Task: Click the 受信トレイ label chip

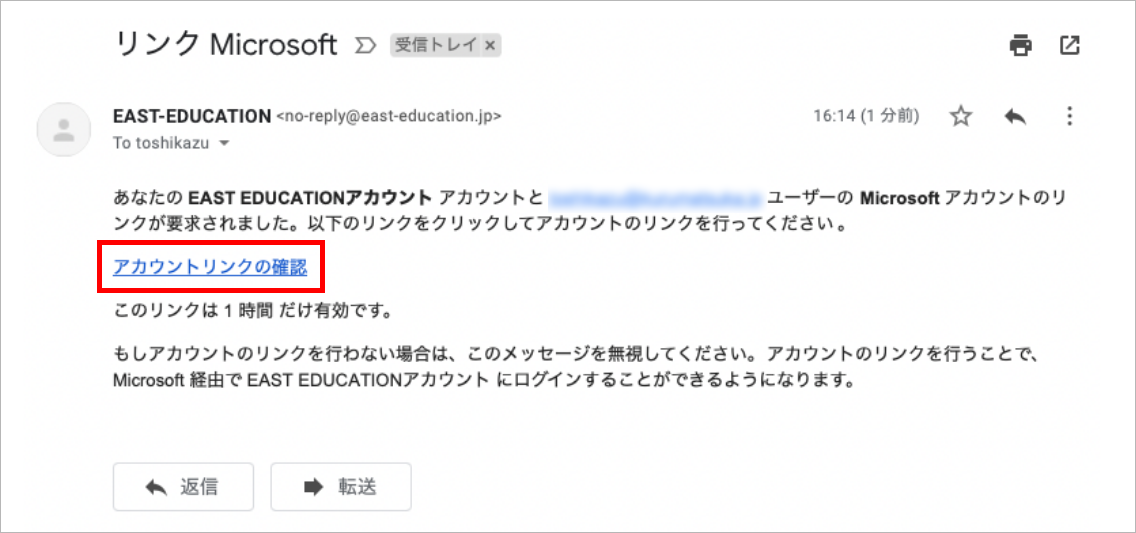Action: tap(436, 45)
